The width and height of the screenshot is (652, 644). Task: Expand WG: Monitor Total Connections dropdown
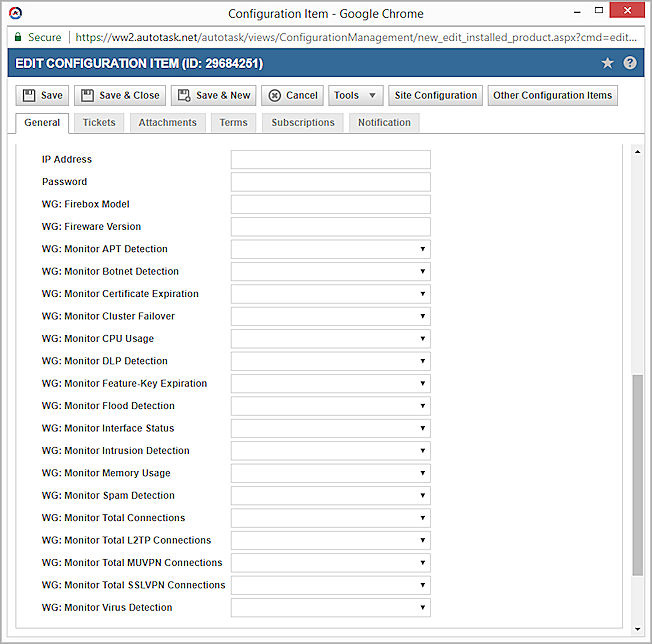click(331, 518)
